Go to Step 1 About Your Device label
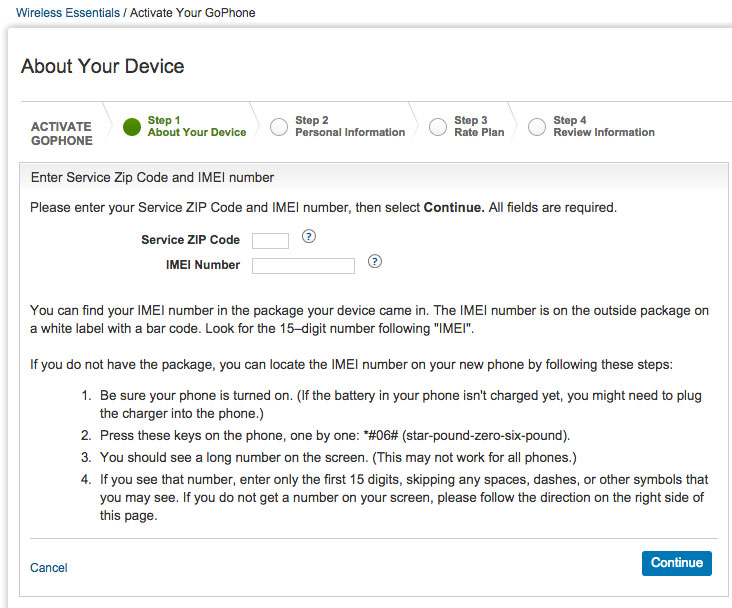Image resolution: width=732 pixels, height=608 pixels. point(196,127)
